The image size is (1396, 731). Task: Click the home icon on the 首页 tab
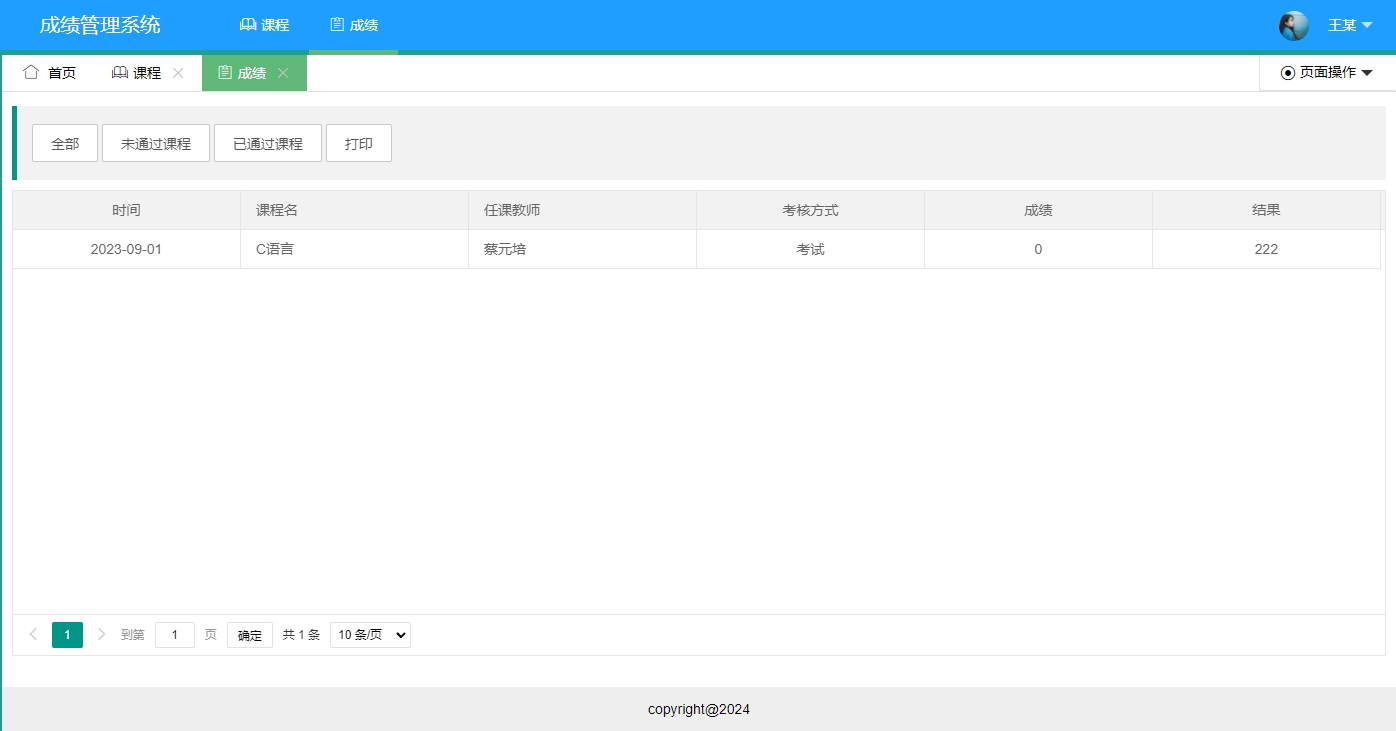pyautogui.click(x=30, y=71)
